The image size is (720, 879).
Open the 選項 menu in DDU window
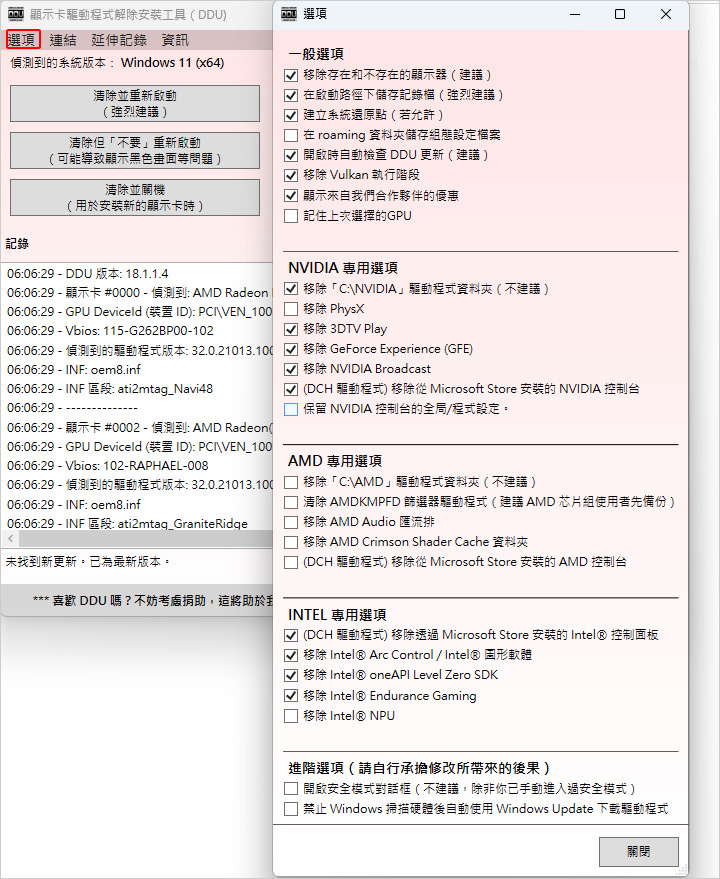[x=22, y=40]
